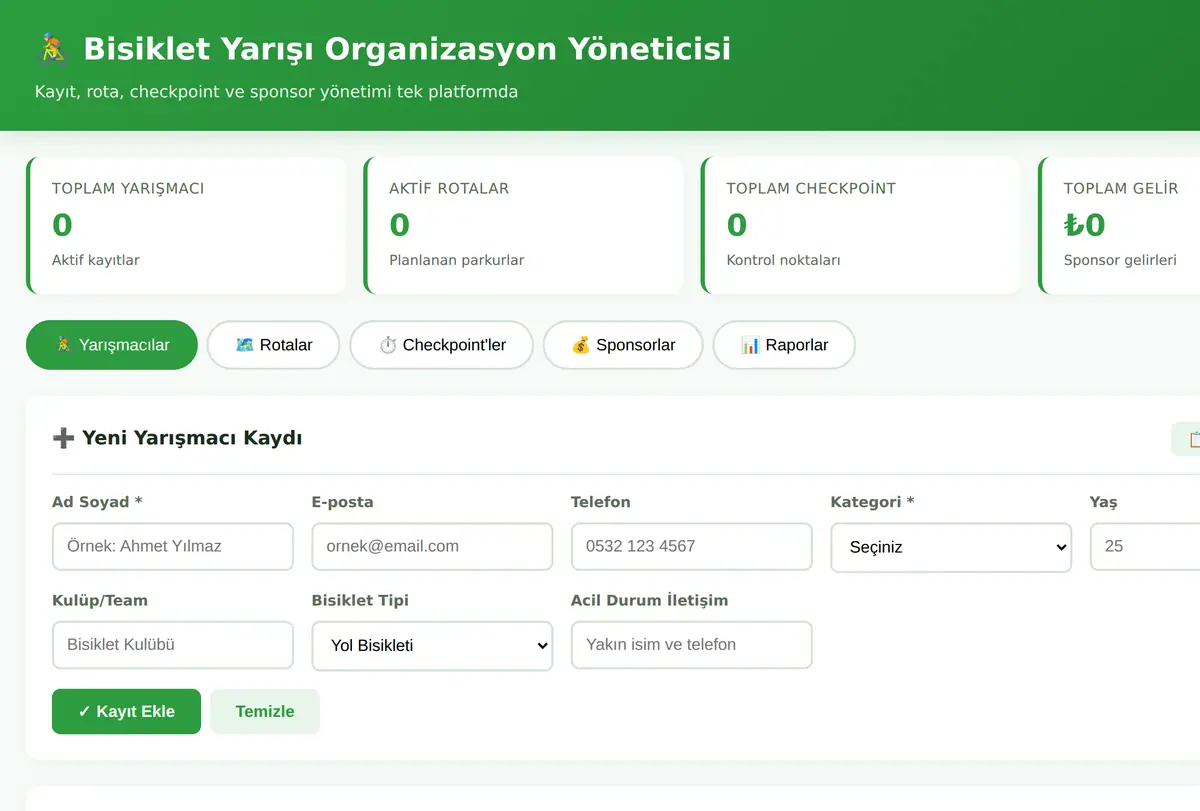The height and width of the screenshot is (811, 1200).
Task: Click the Temizle button
Action: tap(265, 712)
